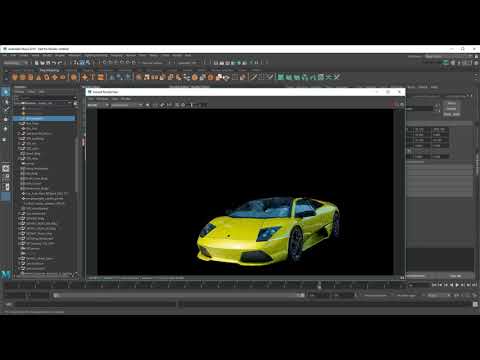This screenshot has height=360, width=480.
Task: Click the current time marker on timeline
Action: 319,285
